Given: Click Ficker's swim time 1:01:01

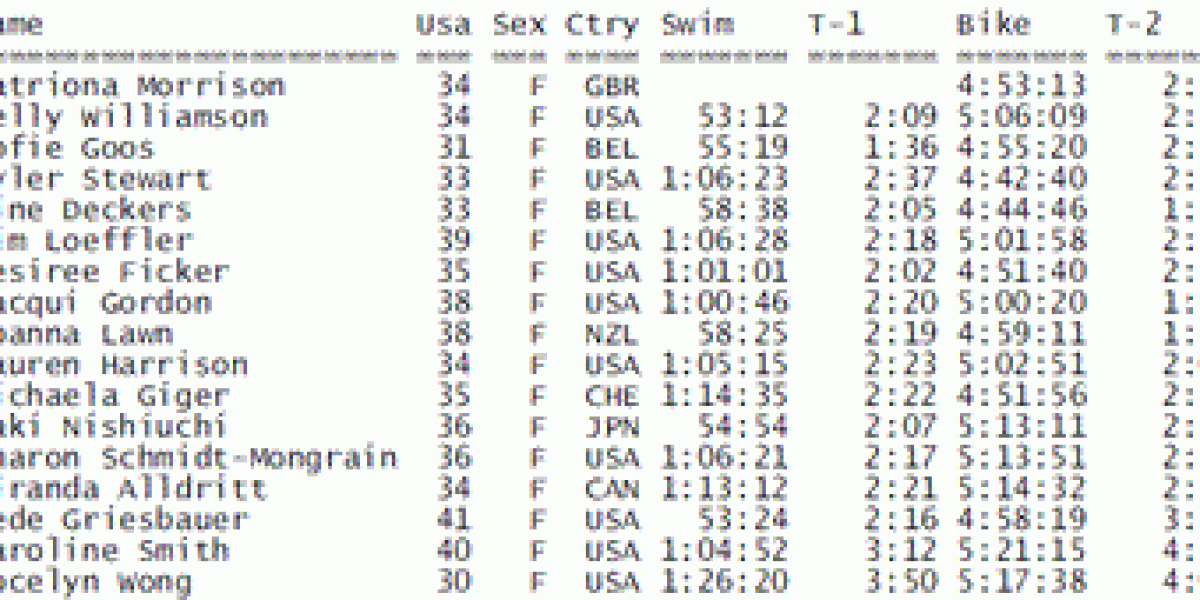Looking at the screenshot, I should [x=725, y=272].
